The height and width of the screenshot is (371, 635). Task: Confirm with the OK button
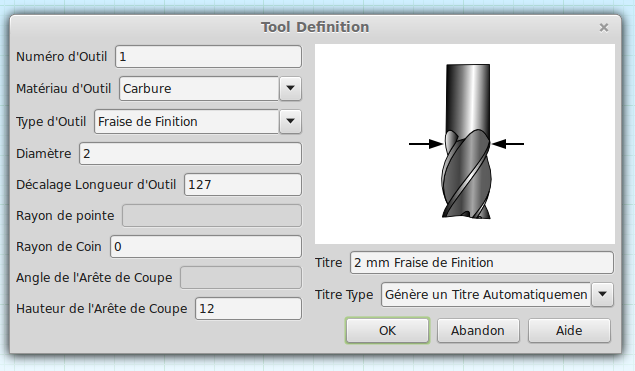pos(388,330)
